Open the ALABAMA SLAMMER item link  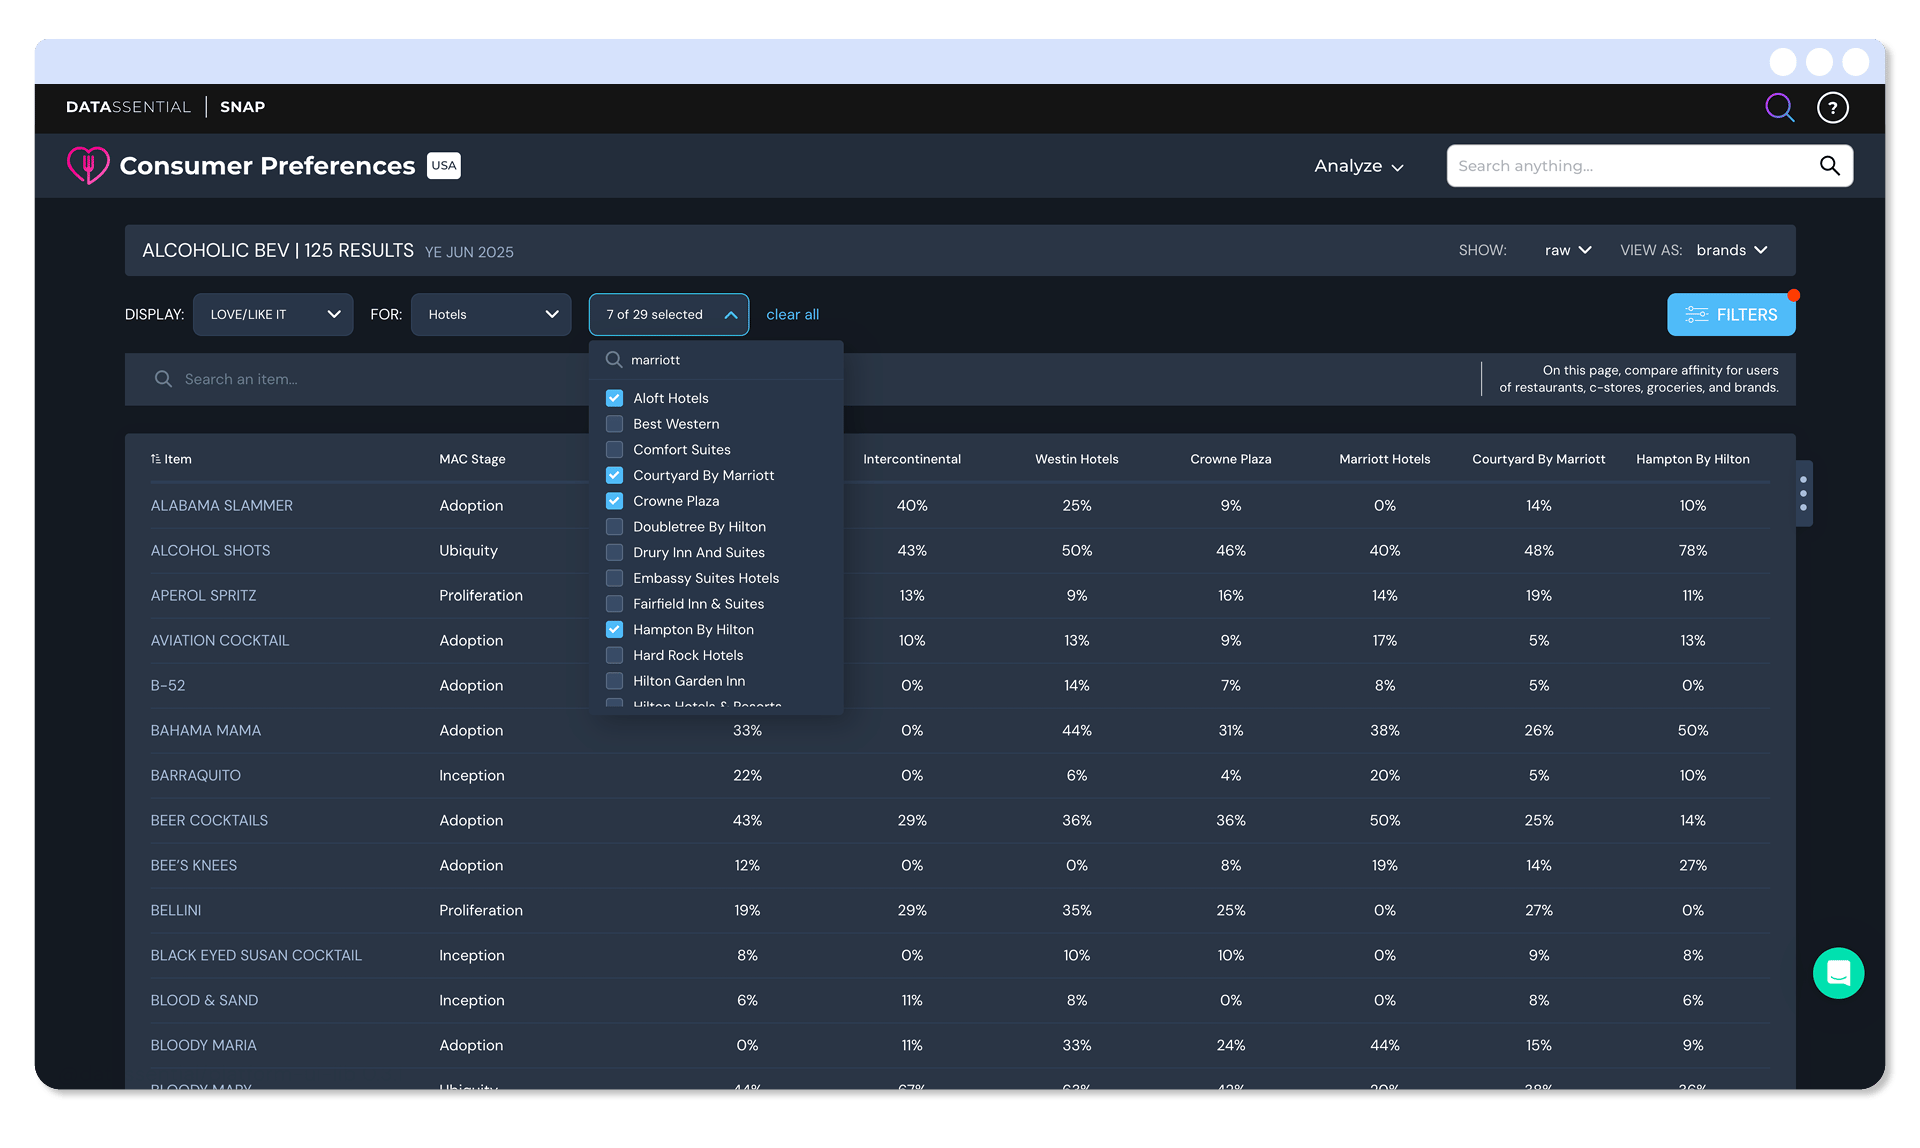pos(222,506)
